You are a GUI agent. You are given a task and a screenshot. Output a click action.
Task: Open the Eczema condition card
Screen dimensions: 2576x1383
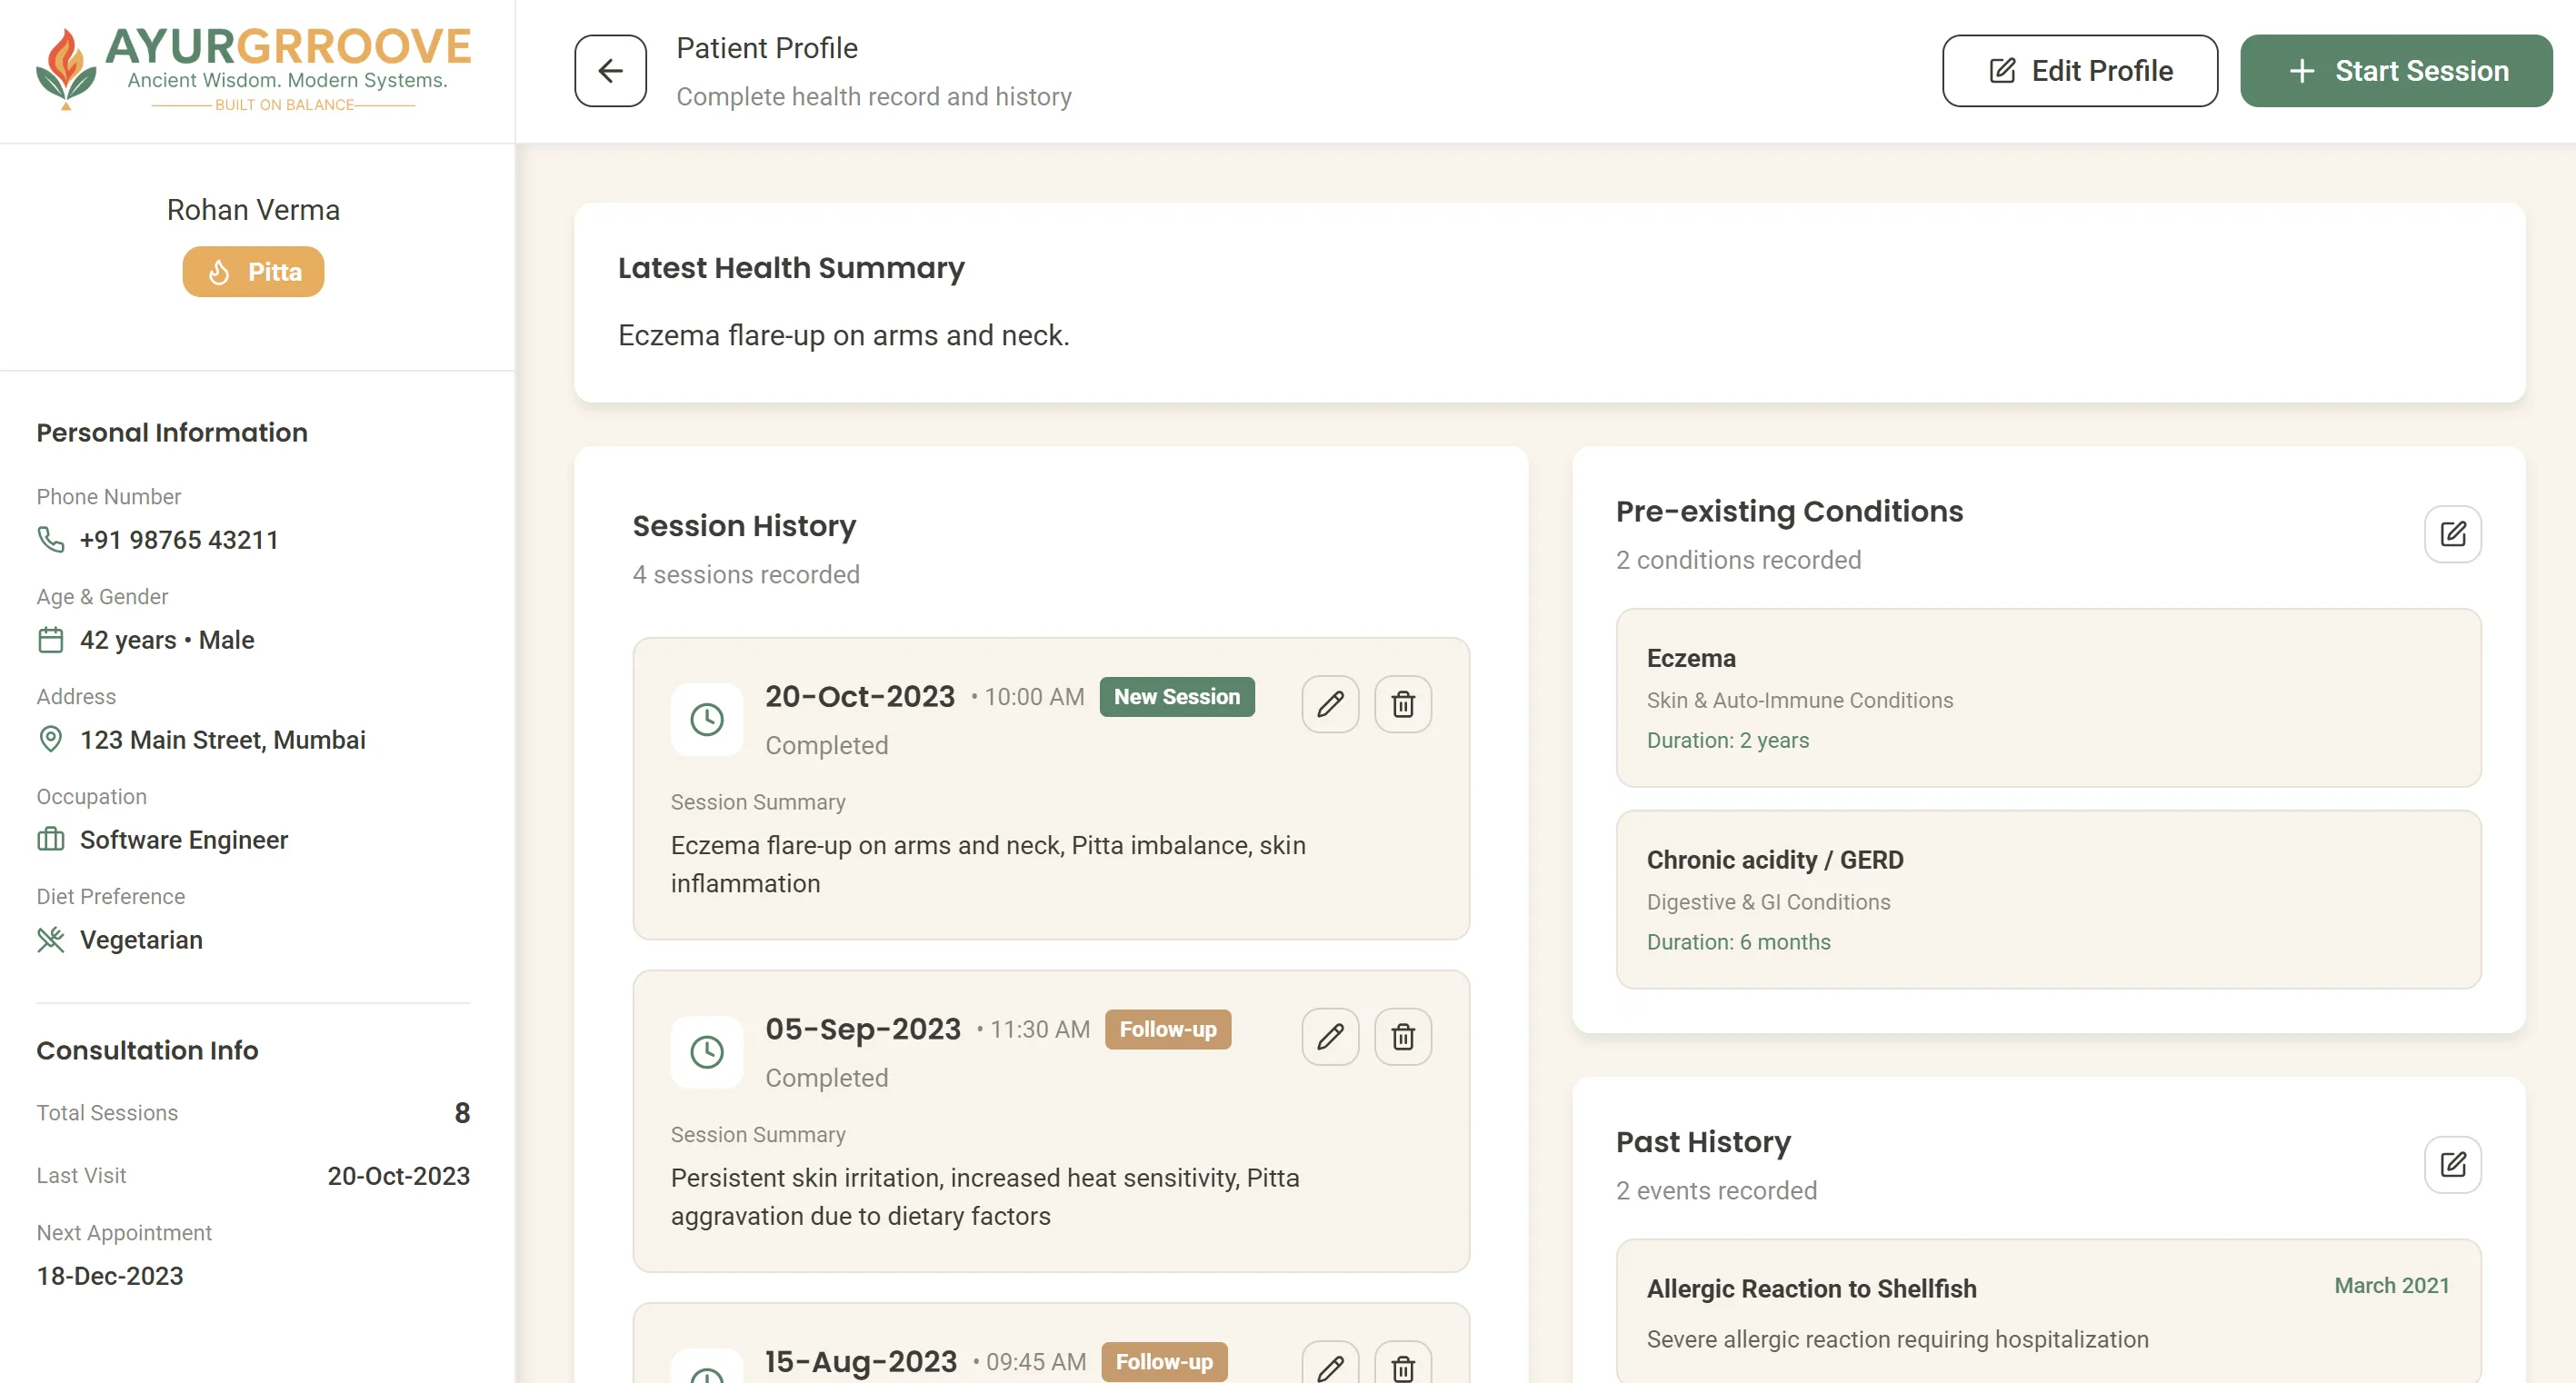(x=2048, y=698)
